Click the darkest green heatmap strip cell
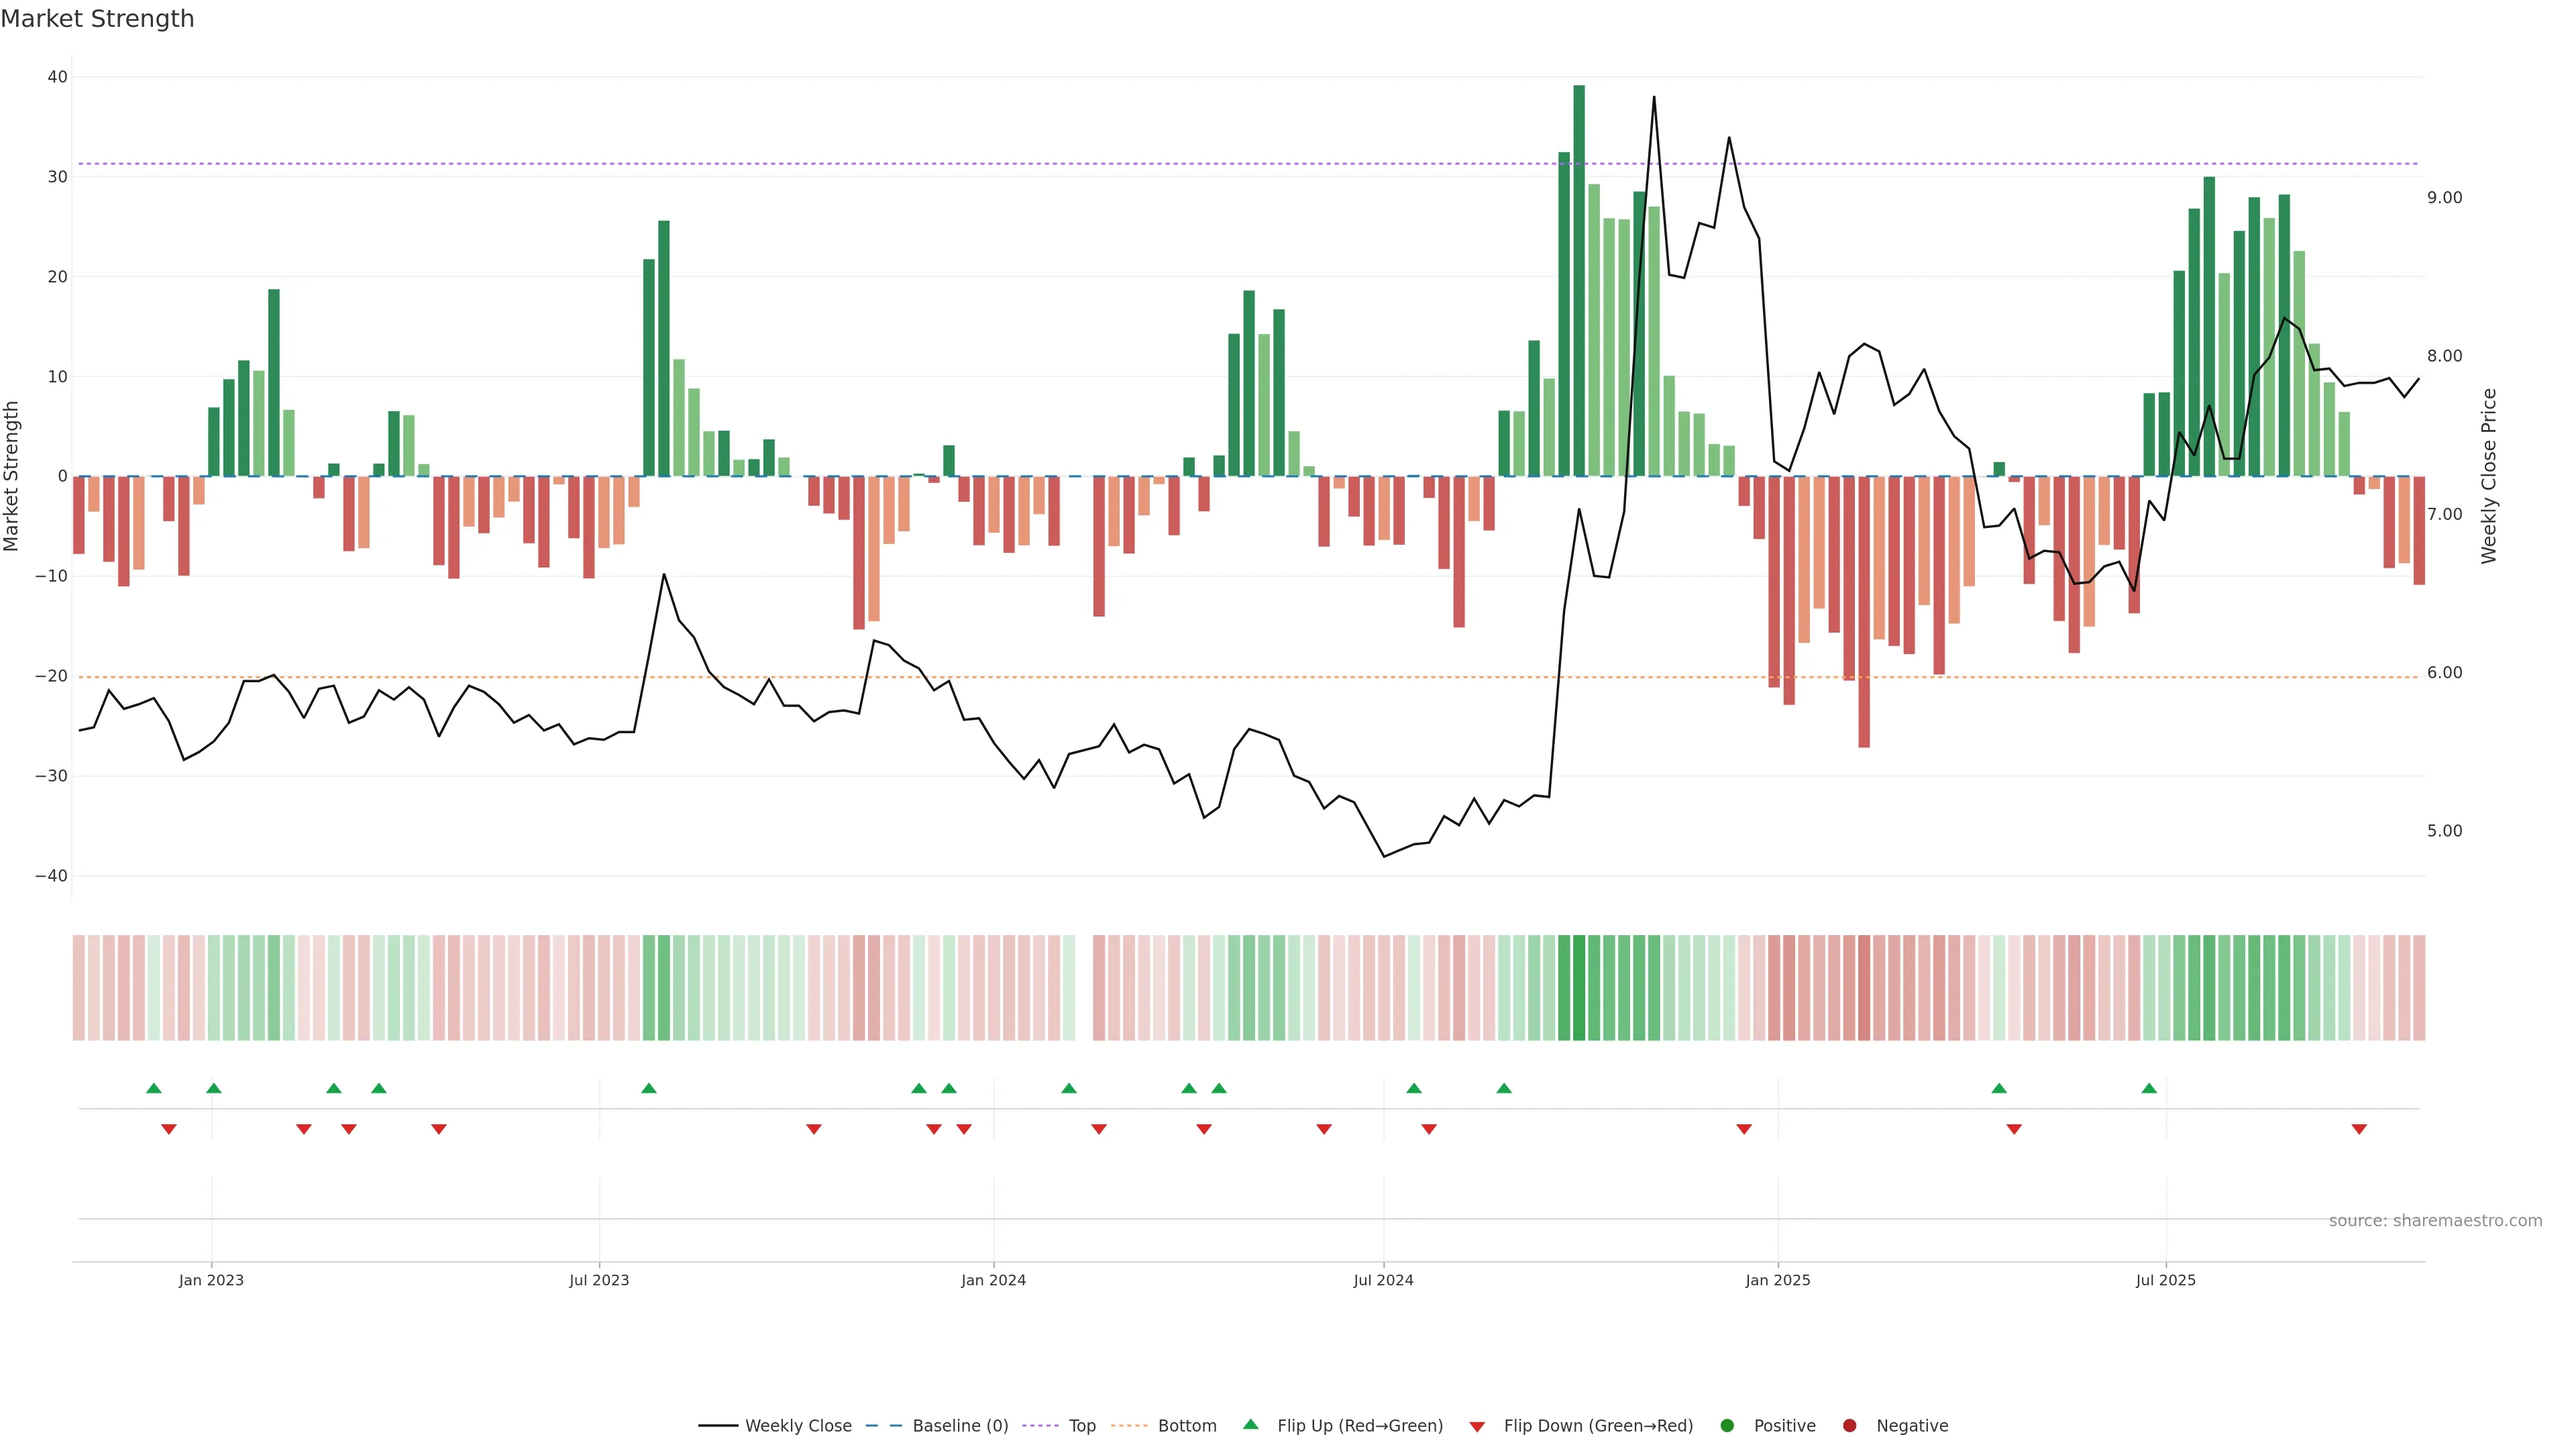 coord(1579,987)
